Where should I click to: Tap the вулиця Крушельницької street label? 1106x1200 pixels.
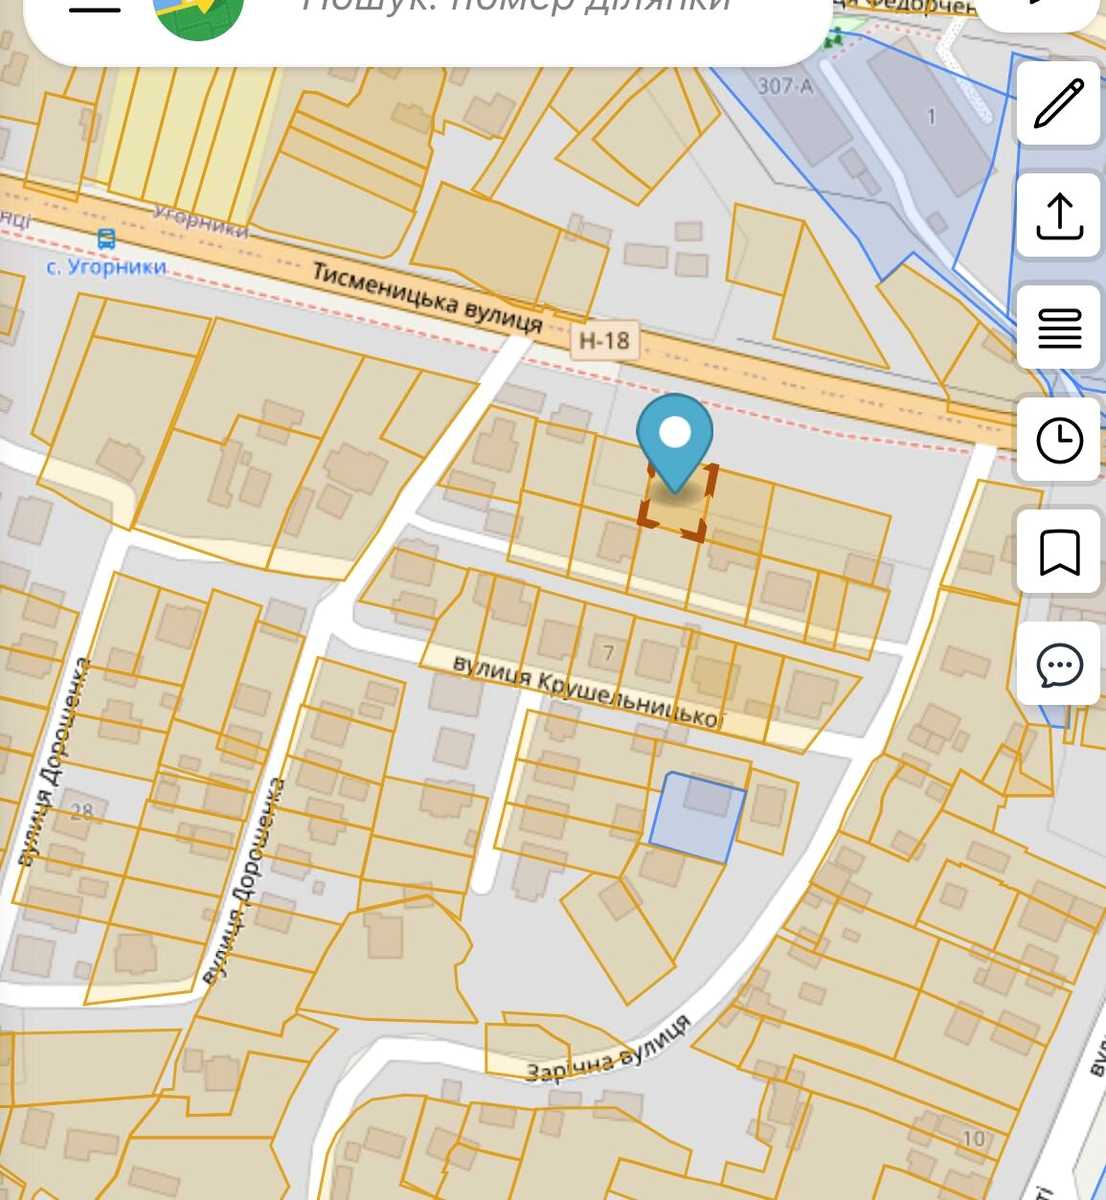(x=586, y=691)
